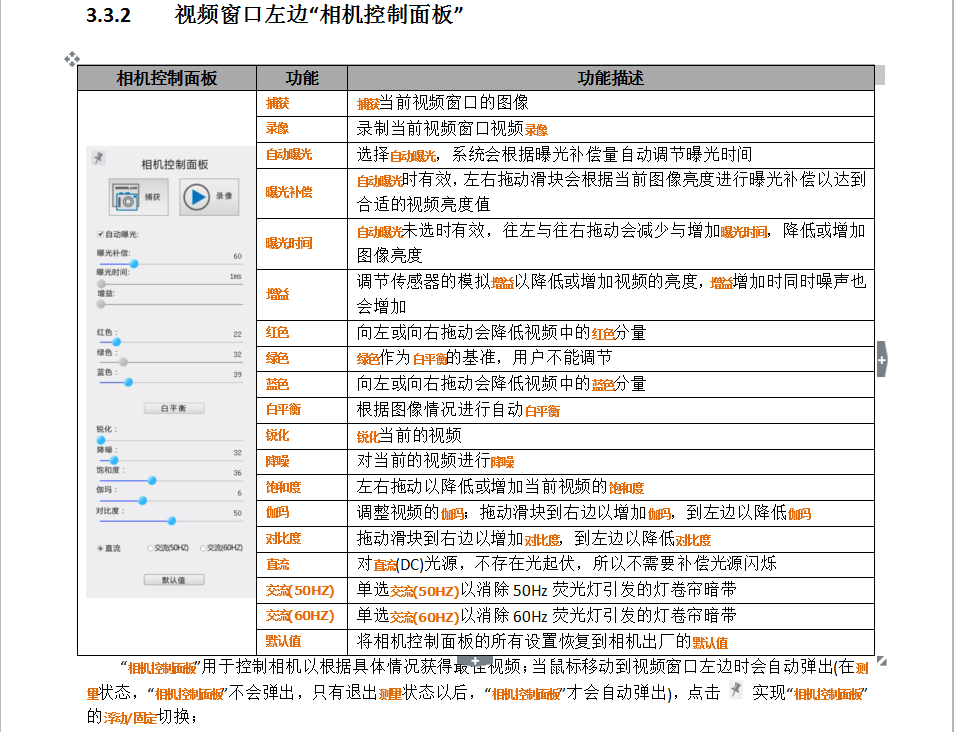Click the "曝光补偿" function cell
954x732 pixels.
302,193
